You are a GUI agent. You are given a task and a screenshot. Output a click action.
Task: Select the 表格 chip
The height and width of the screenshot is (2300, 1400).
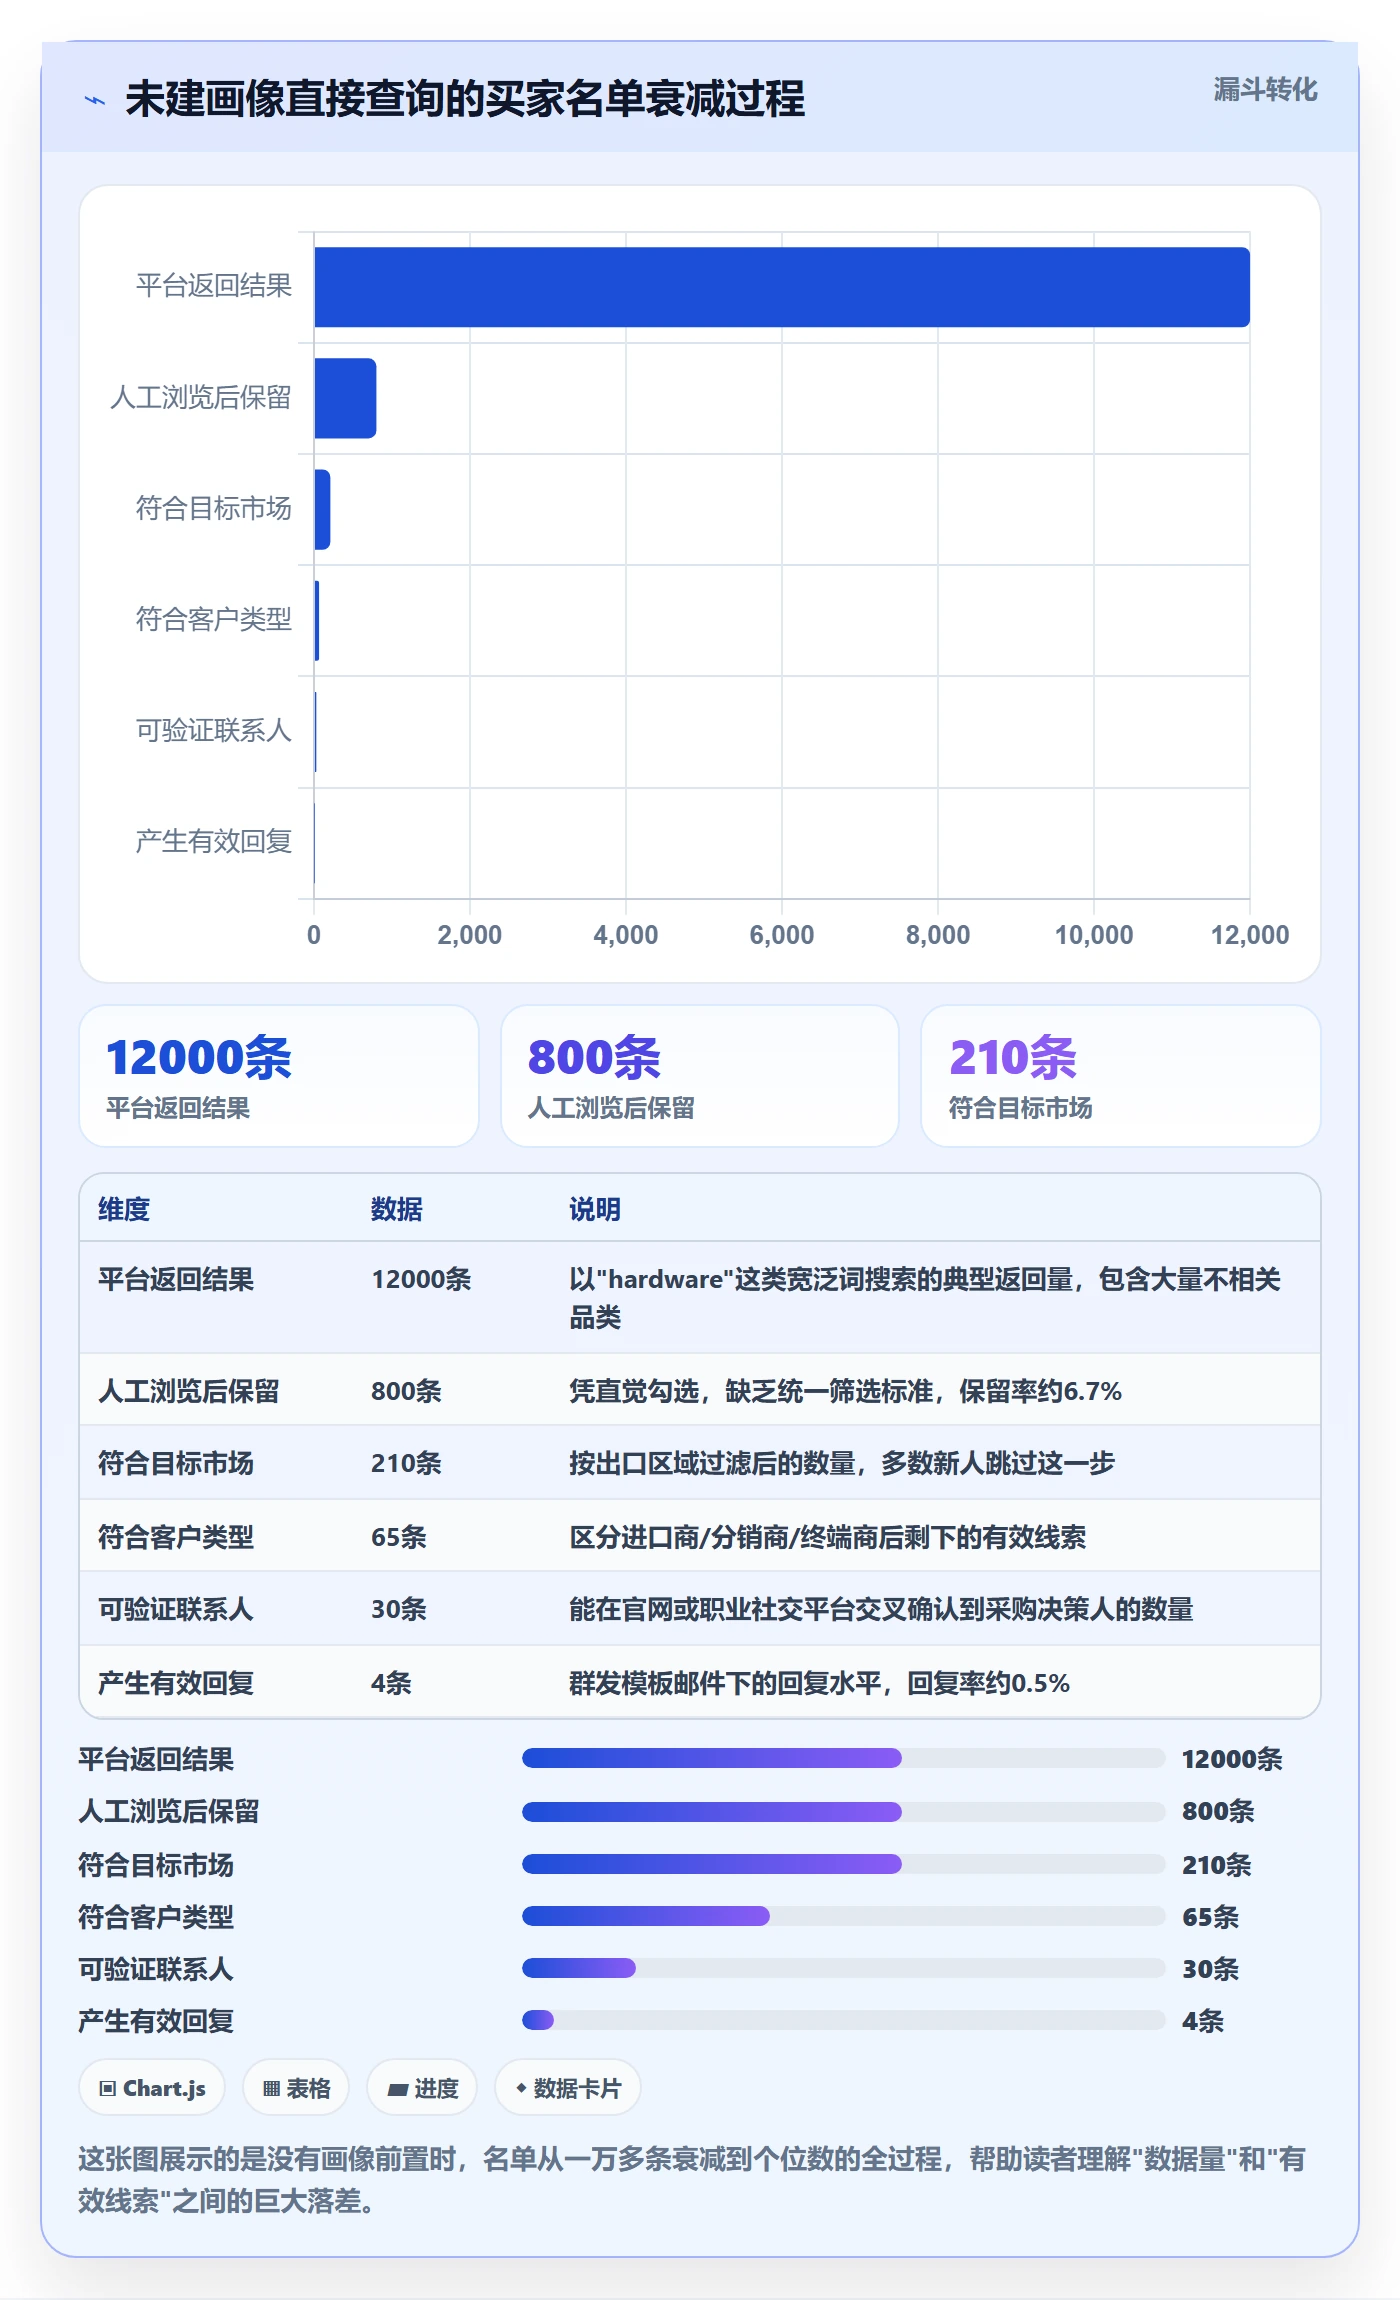[x=296, y=2088]
